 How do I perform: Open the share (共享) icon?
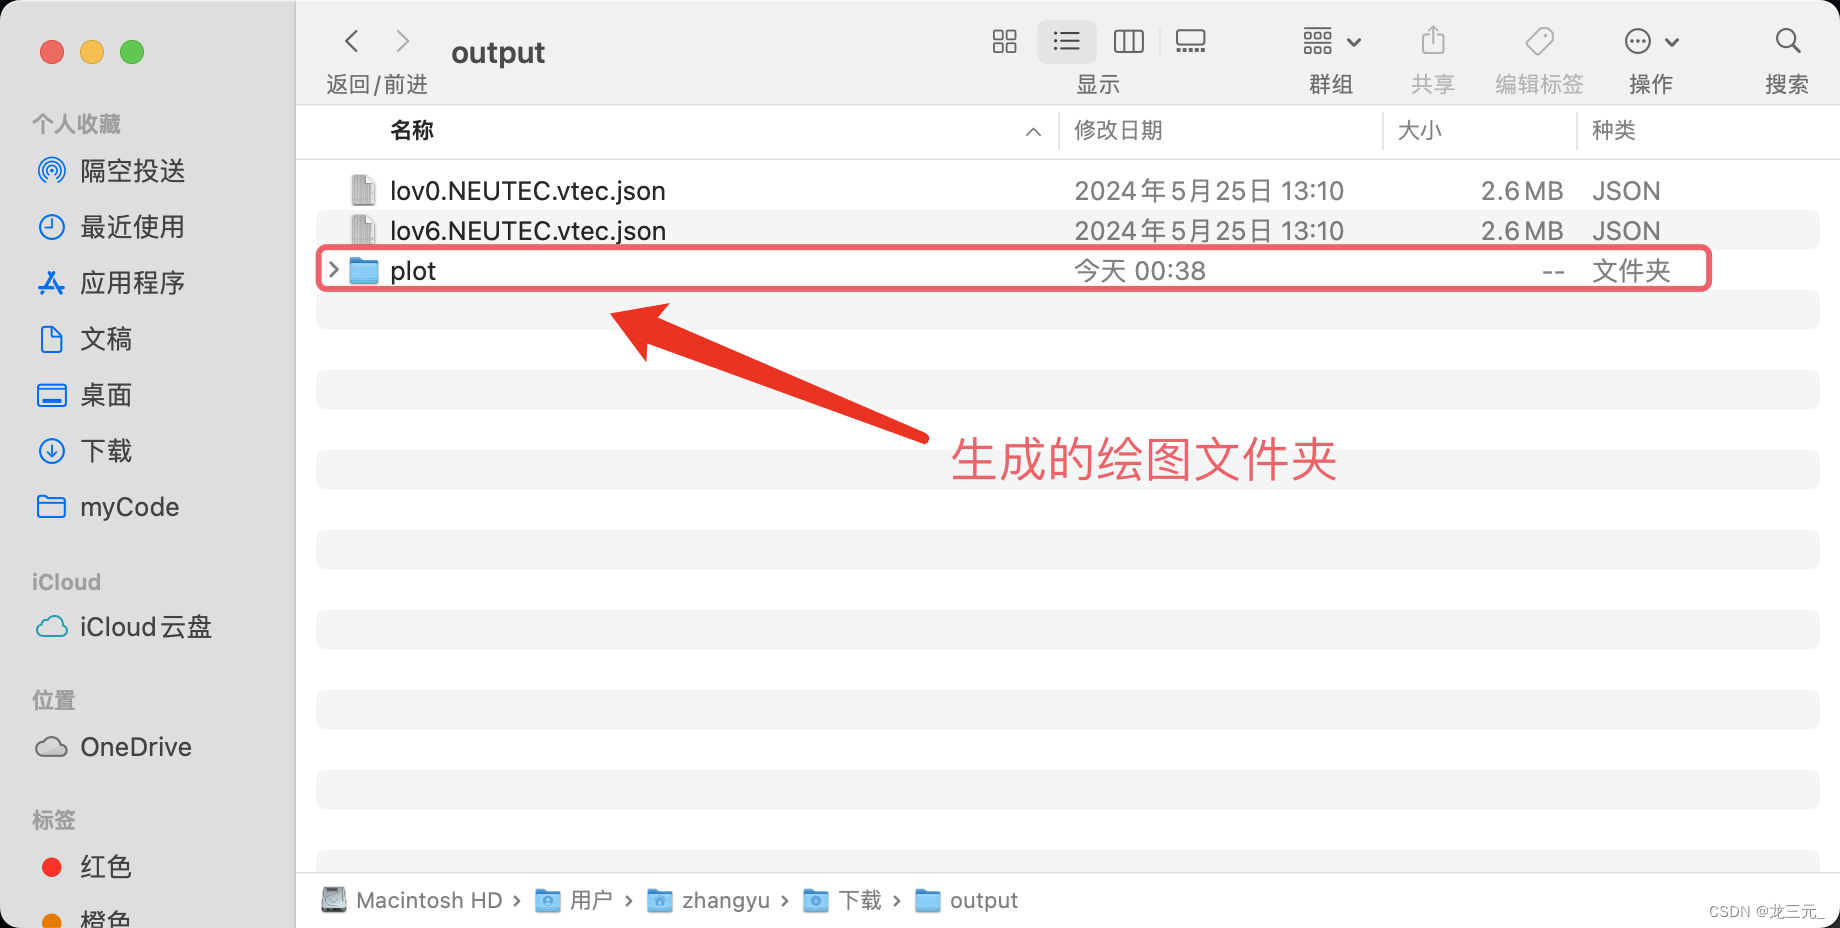1433,41
